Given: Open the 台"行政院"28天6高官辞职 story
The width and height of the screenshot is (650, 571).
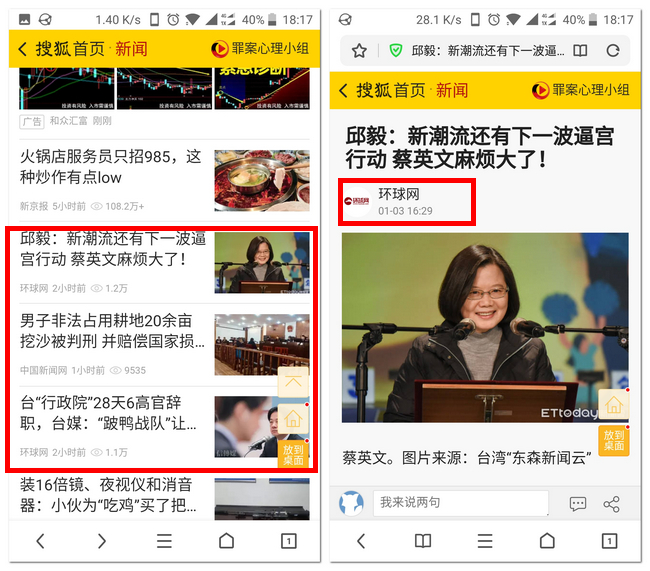Looking at the screenshot, I should coord(108,412).
